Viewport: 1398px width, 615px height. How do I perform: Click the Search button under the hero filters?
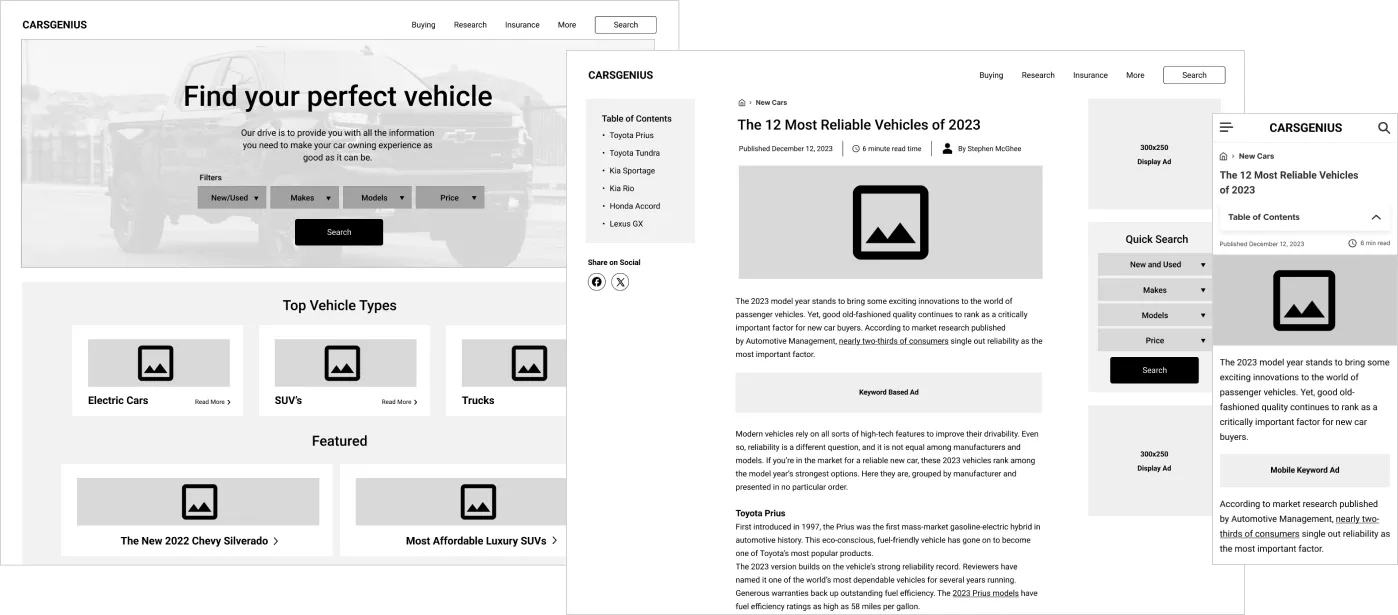(339, 231)
